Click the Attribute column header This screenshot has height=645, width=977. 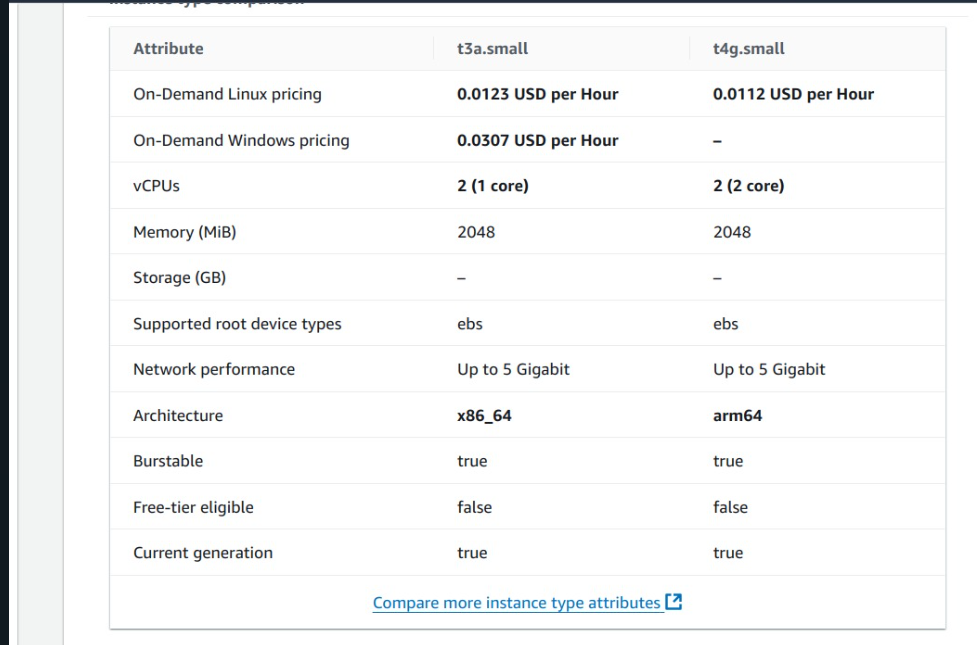(x=168, y=49)
